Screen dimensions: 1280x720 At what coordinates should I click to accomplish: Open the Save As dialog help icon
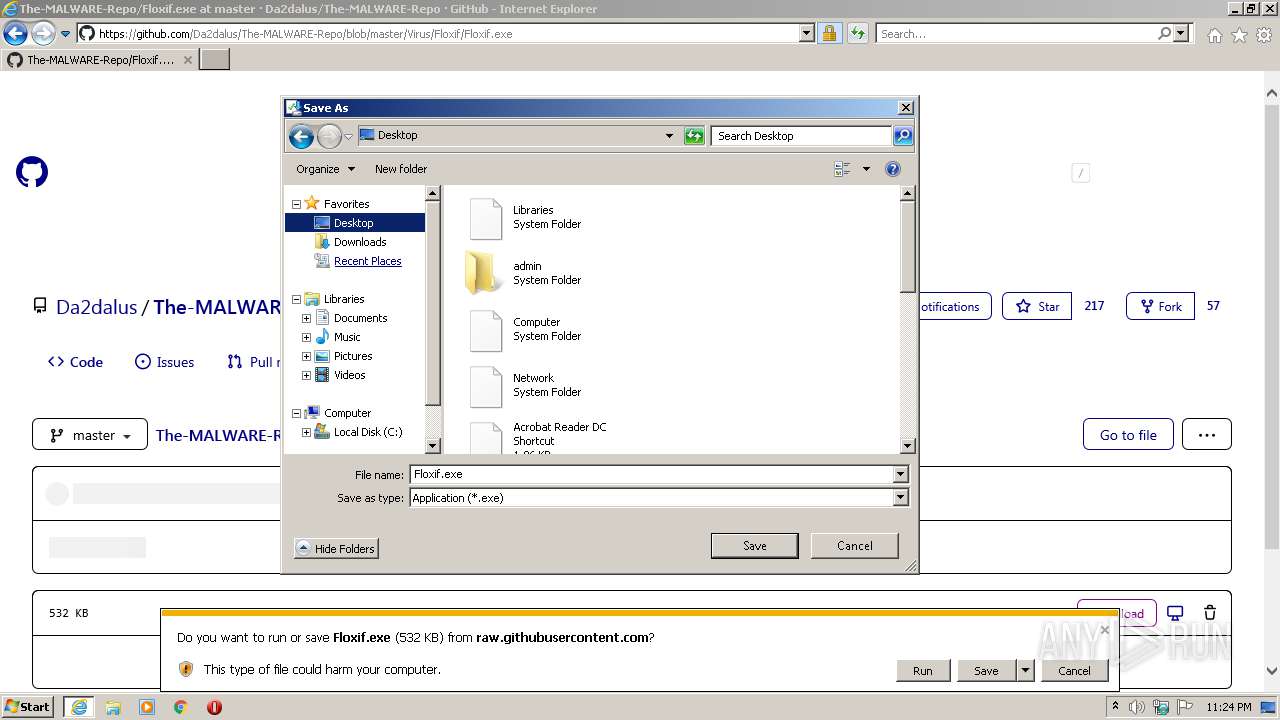[893, 169]
